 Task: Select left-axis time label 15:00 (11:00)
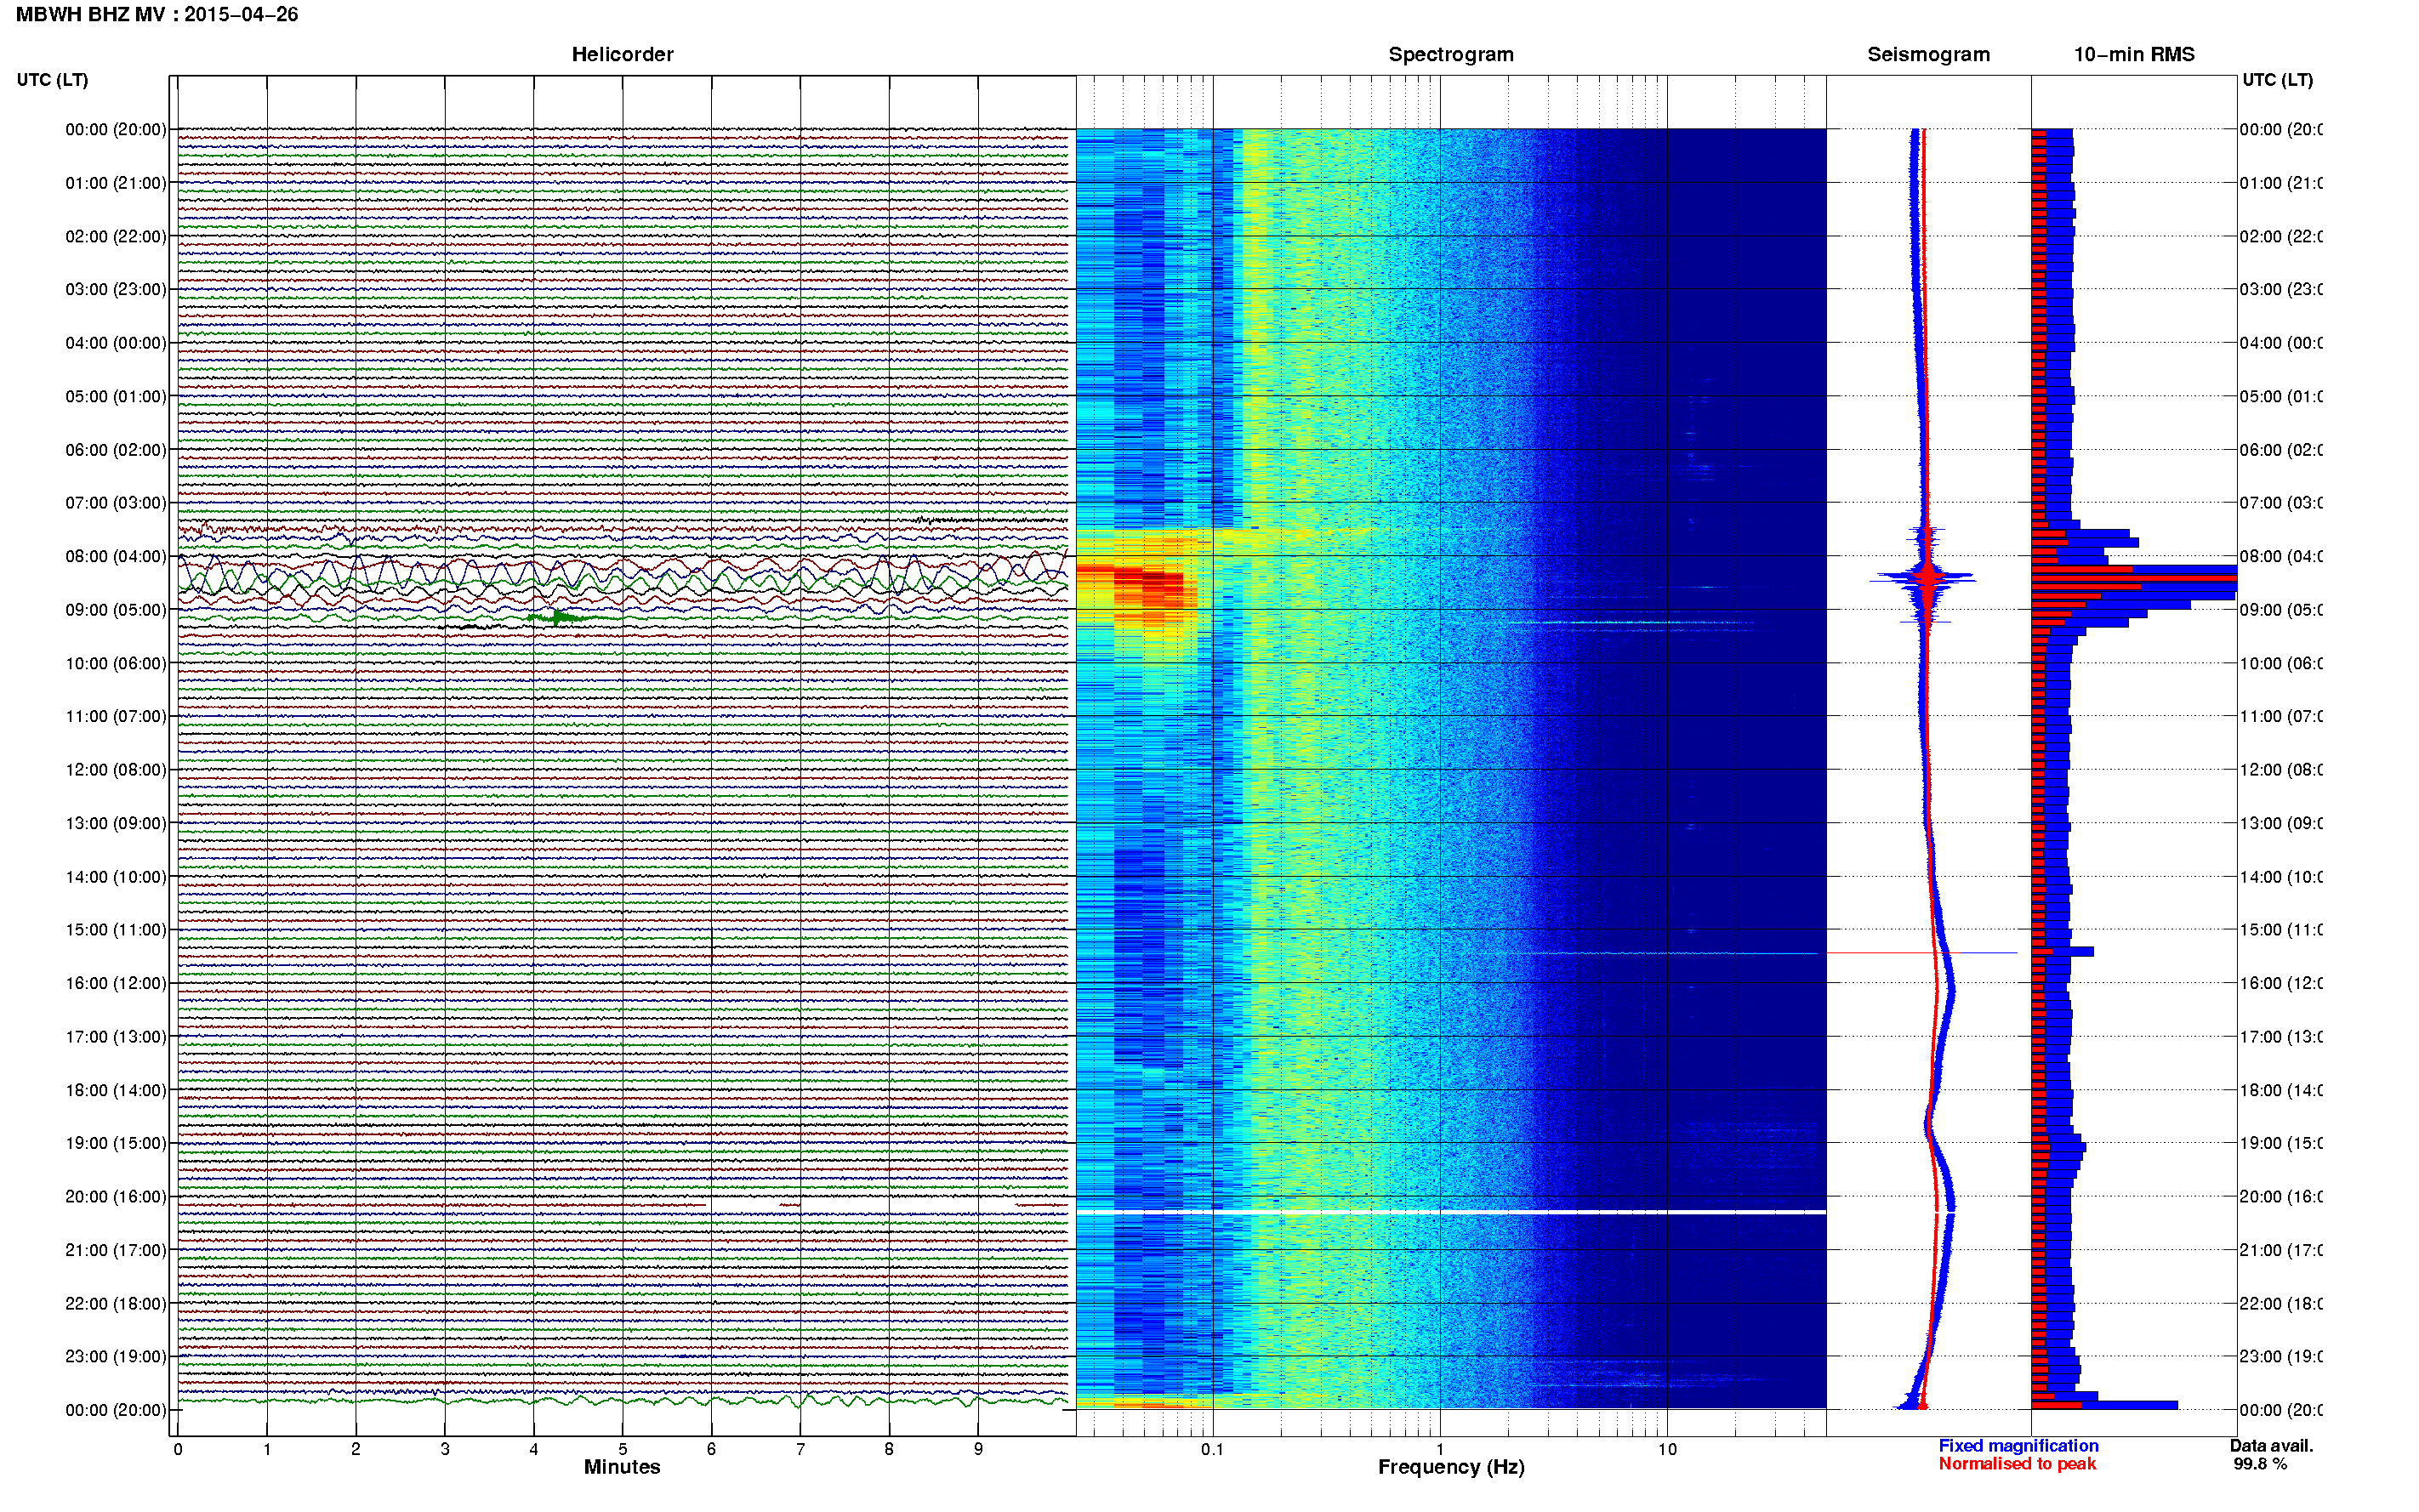click(x=116, y=930)
